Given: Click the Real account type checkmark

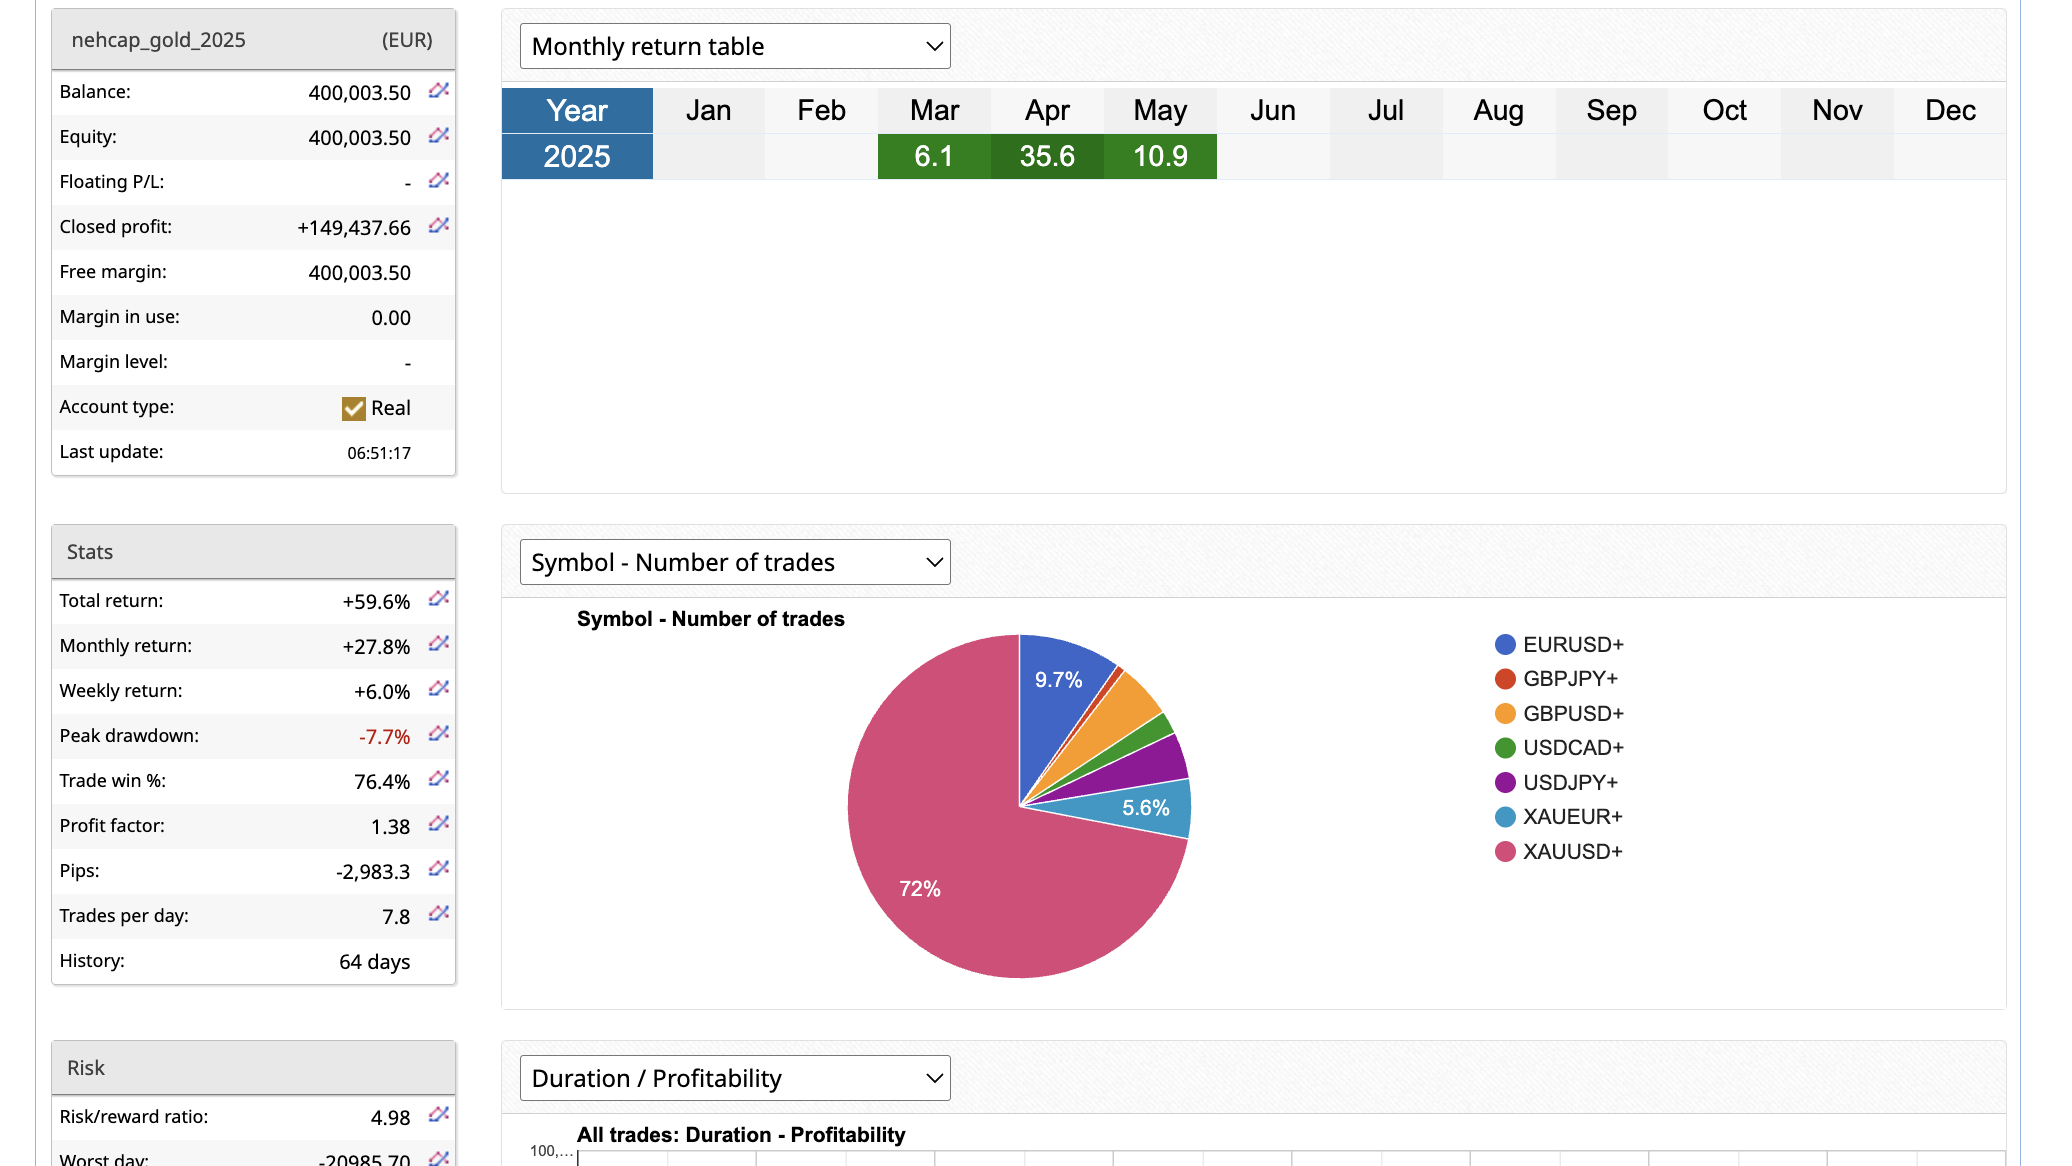Looking at the screenshot, I should tap(353, 408).
